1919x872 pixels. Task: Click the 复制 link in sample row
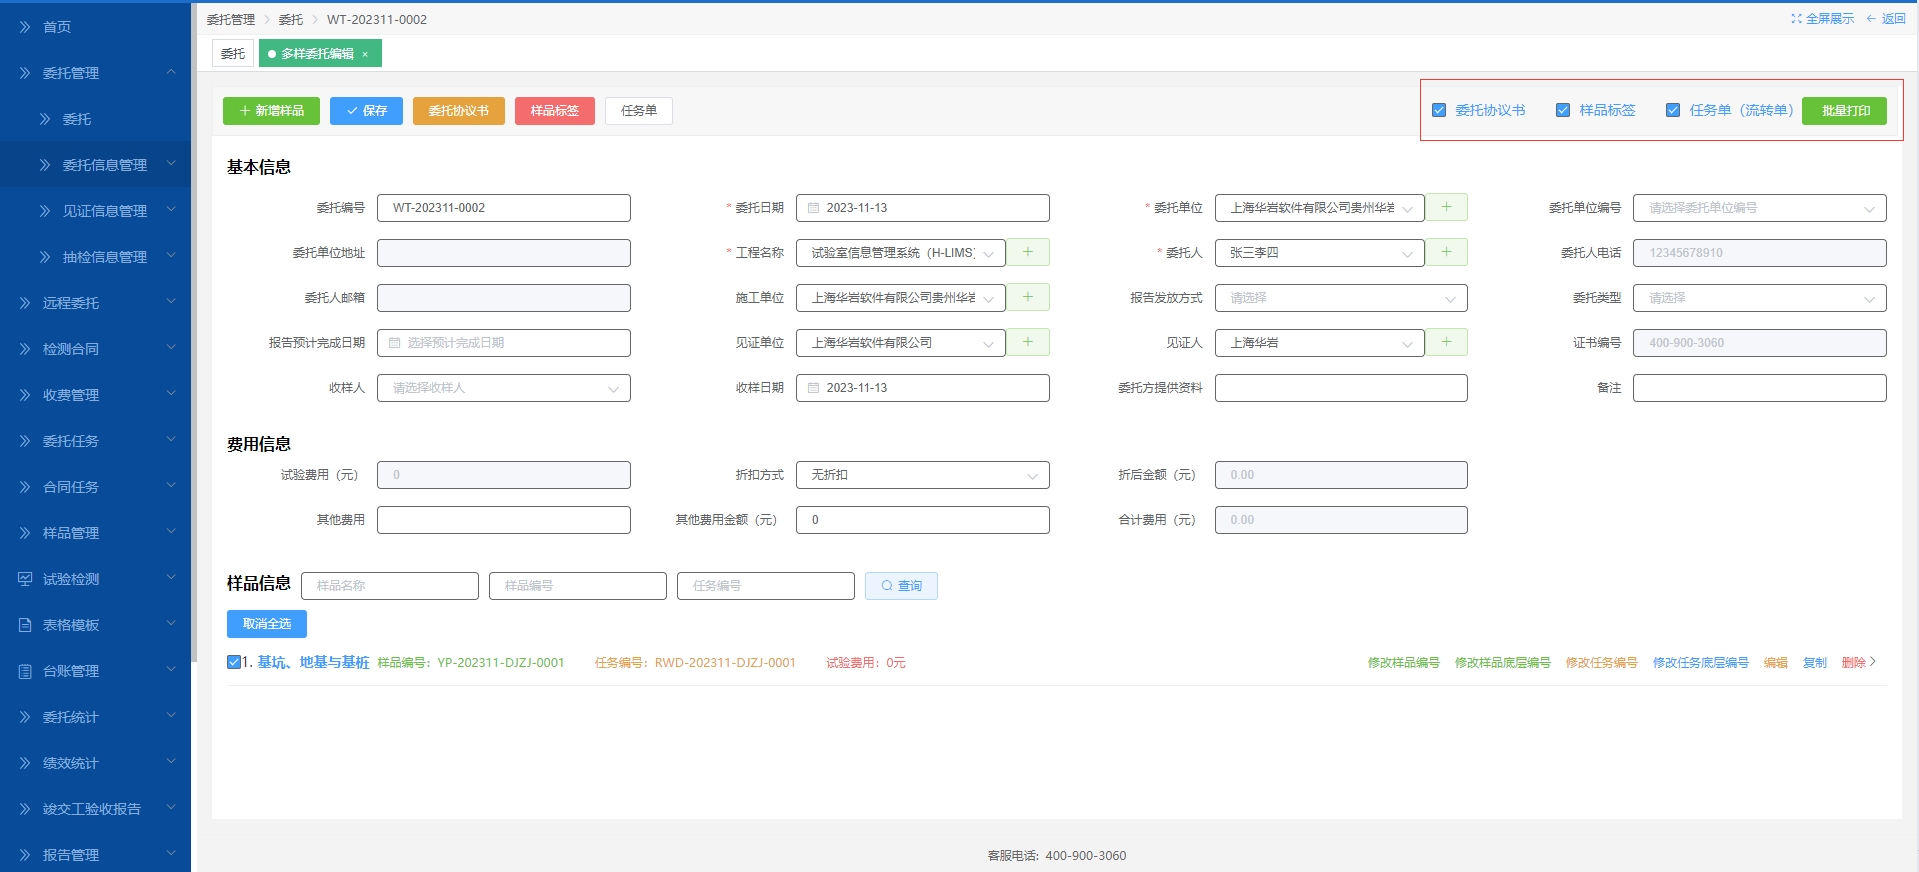[1815, 663]
